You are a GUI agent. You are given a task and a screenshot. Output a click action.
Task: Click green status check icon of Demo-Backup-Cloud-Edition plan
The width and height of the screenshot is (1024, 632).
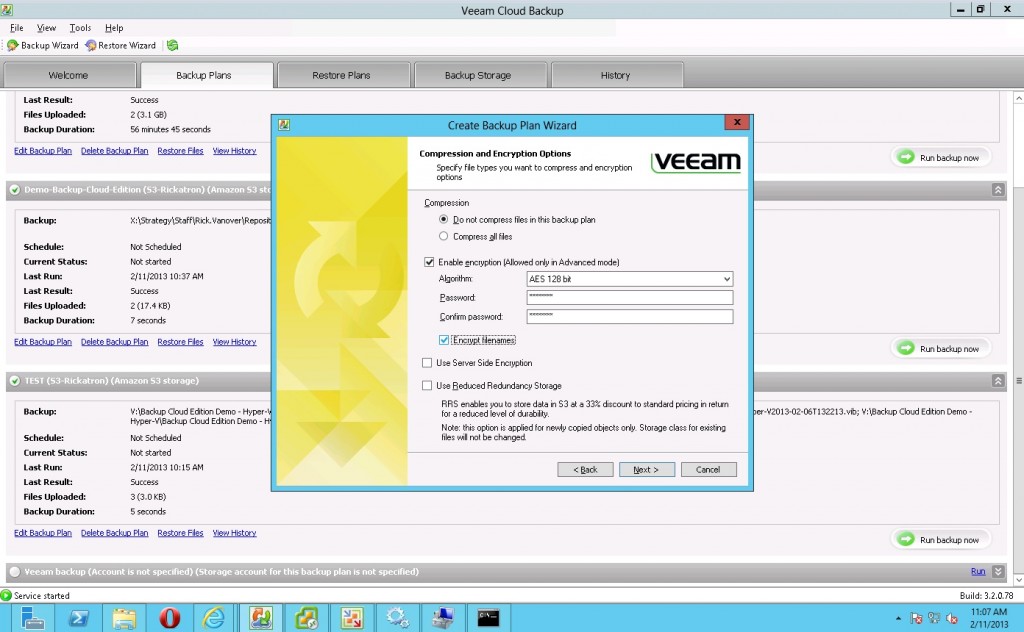point(15,190)
